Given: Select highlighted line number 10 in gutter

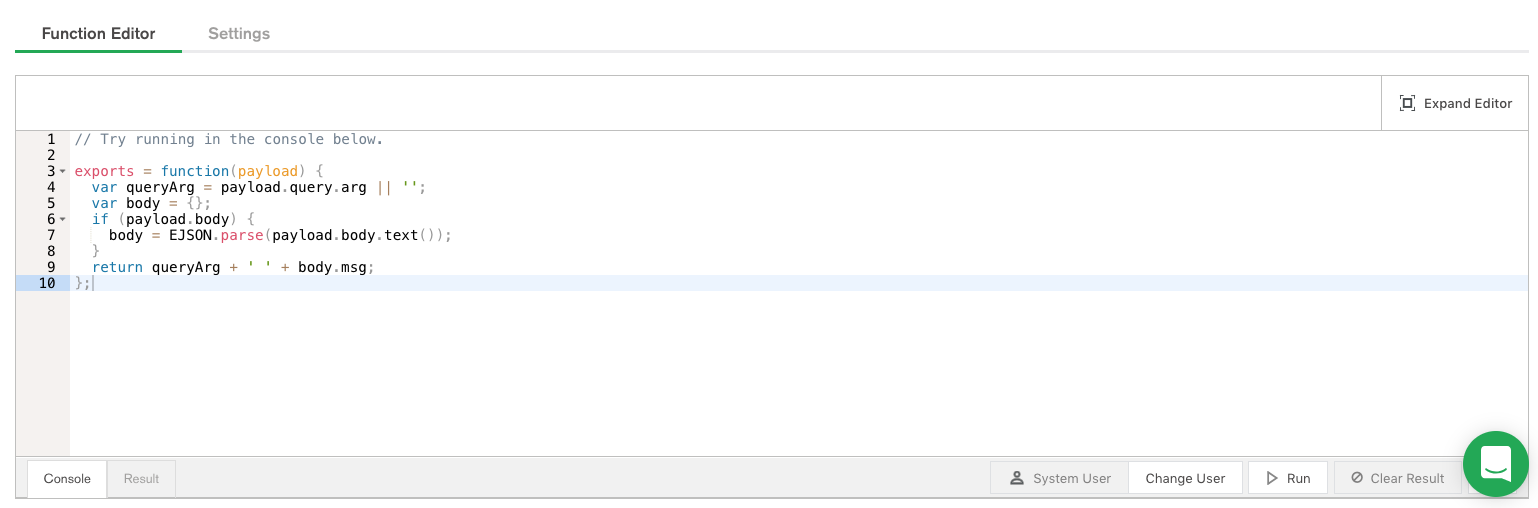Looking at the screenshot, I should 46,283.
